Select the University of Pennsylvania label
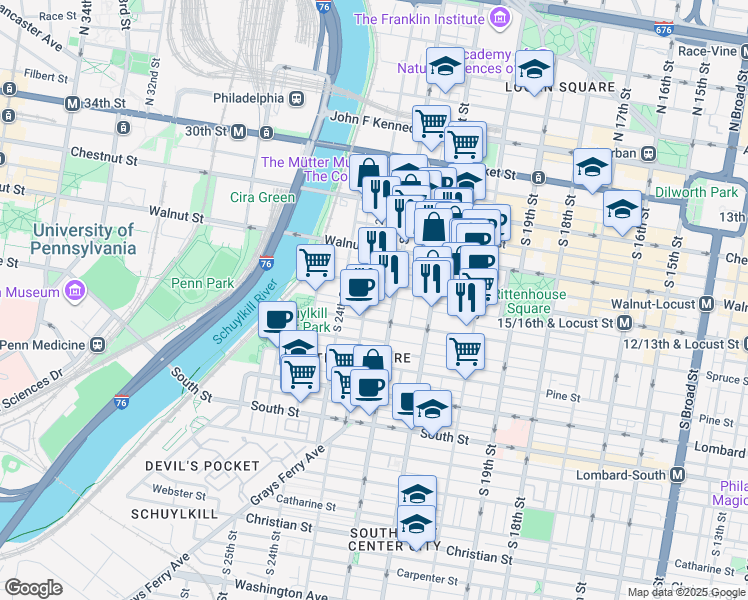 (x=83, y=239)
